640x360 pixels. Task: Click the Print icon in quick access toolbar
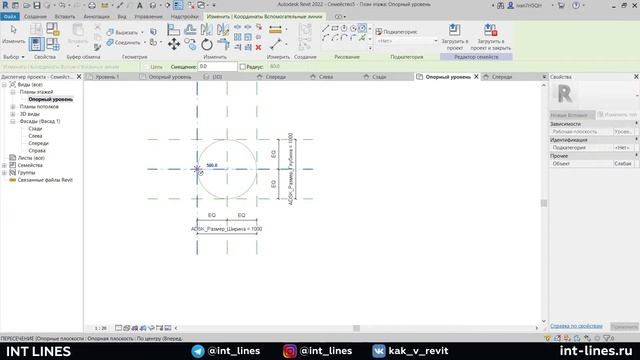click(x=92, y=5)
